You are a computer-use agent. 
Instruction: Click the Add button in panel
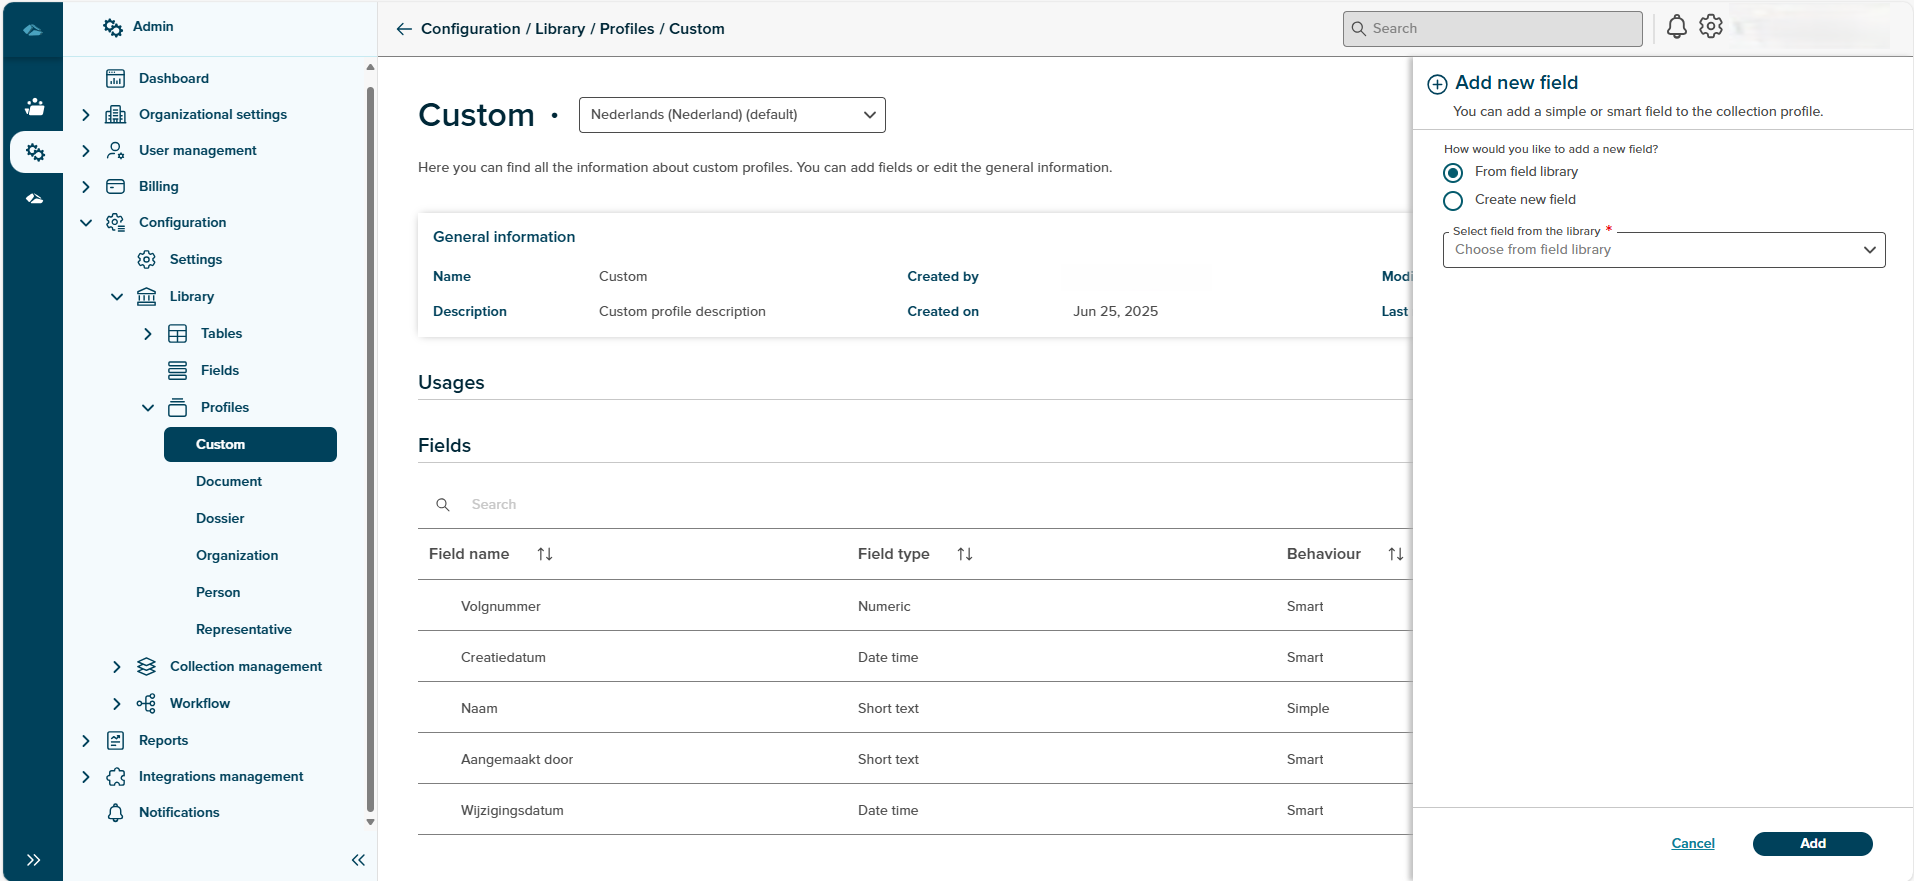pyautogui.click(x=1811, y=844)
